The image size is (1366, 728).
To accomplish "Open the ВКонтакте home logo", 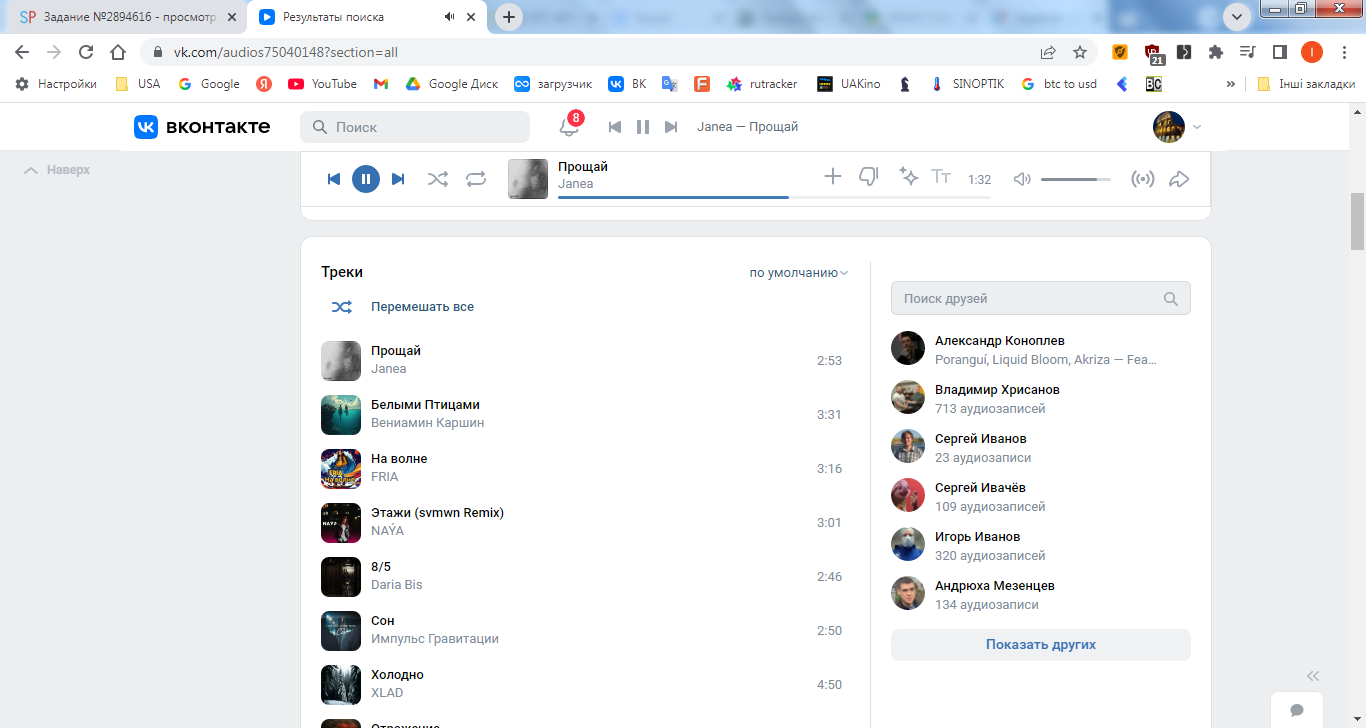I will tap(202, 127).
